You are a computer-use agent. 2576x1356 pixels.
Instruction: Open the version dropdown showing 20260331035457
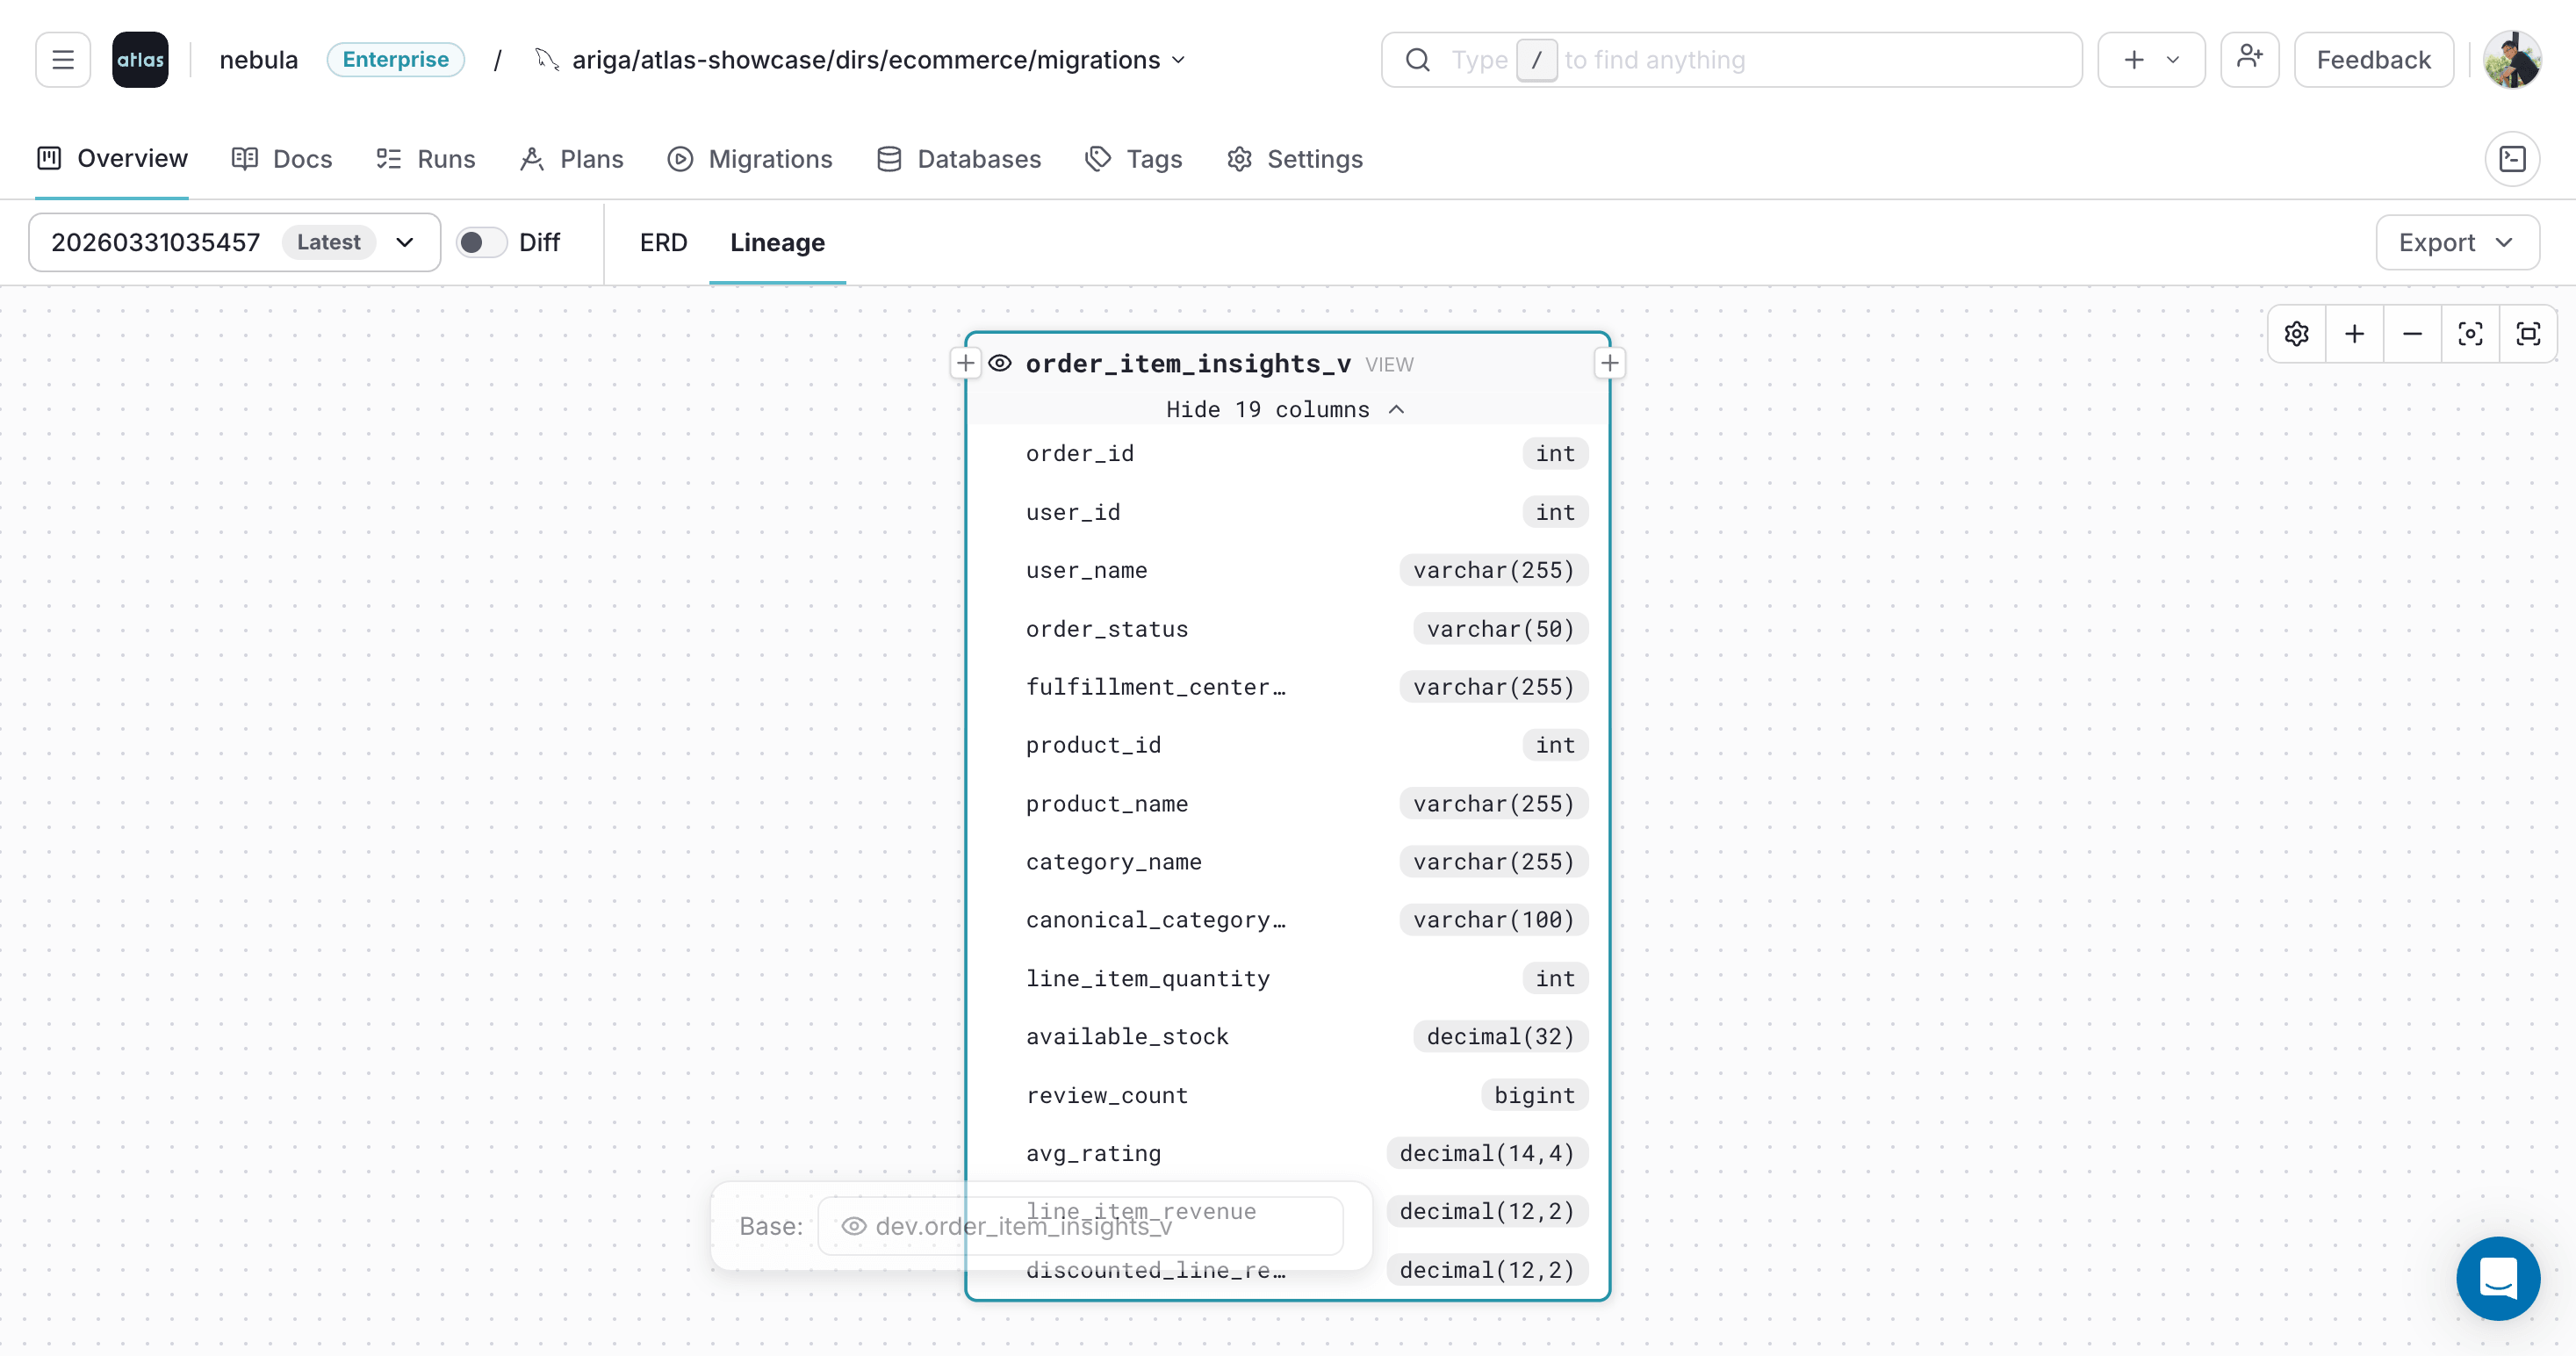pos(404,241)
